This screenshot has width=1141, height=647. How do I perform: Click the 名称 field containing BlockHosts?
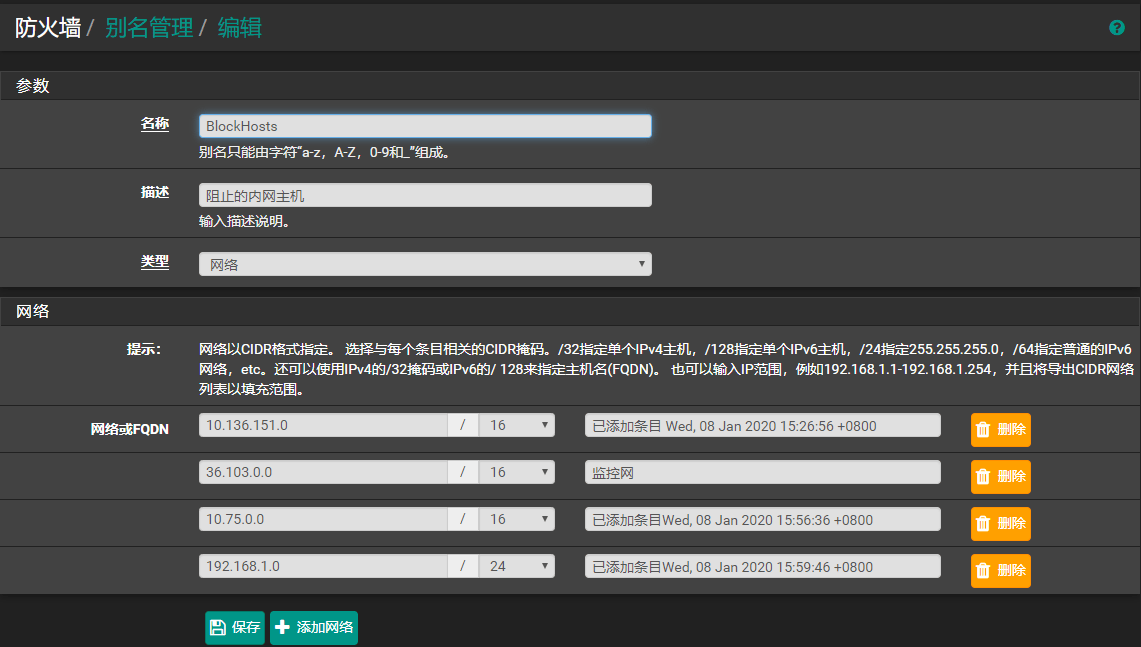[x=425, y=126]
